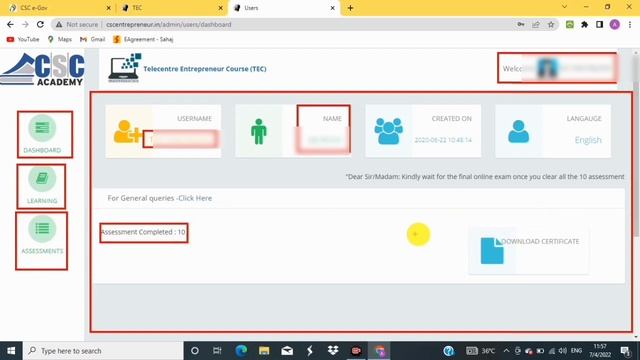Click the Telecentre Entrepreneur Course (TEC) title

(205, 69)
